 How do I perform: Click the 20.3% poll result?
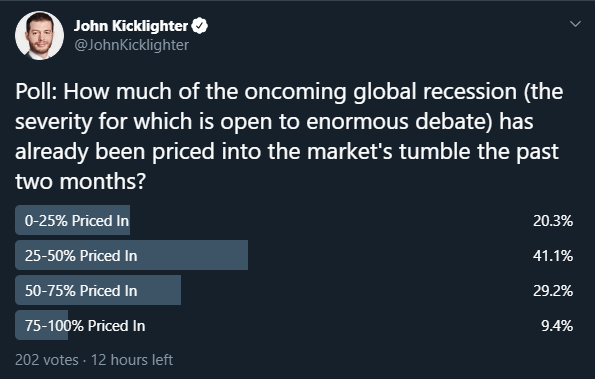553,221
